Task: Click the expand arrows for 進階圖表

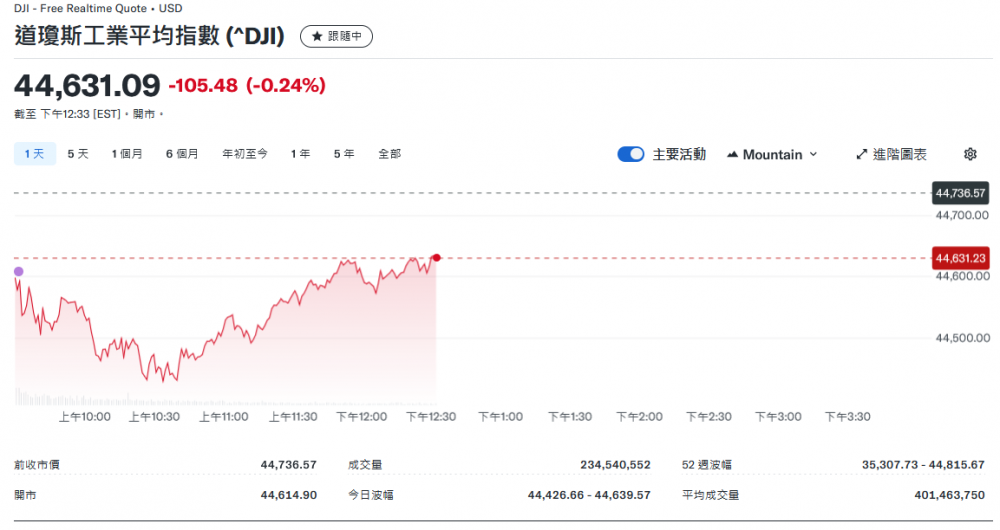Action: 862,154
